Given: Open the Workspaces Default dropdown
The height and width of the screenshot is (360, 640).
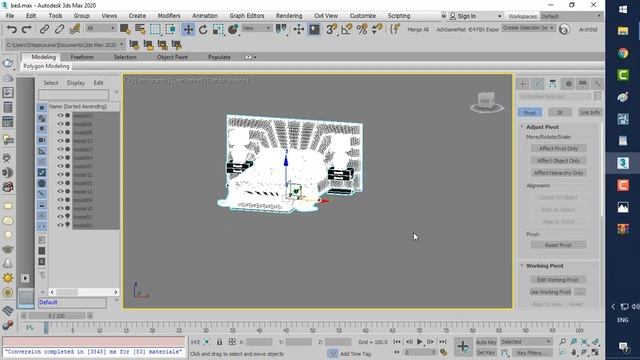Looking at the screenshot, I should point(571,16).
